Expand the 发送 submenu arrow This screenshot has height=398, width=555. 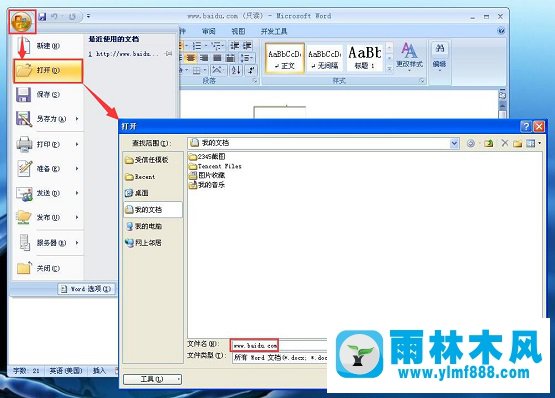tap(77, 193)
